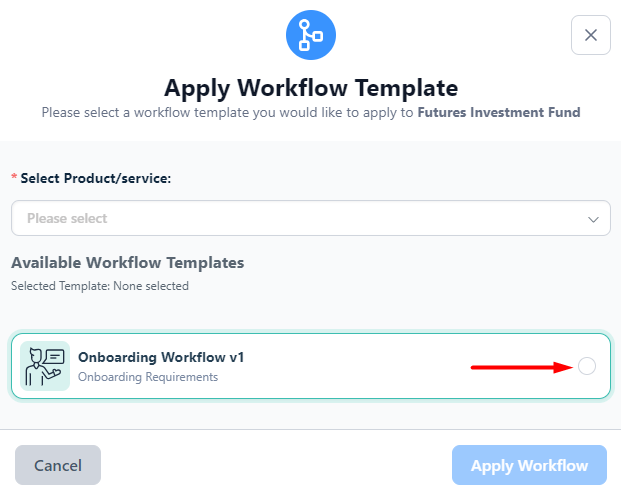
Task: Click the Available Workflow Templates heading
Action: pyautogui.click(x=128, y=262)
